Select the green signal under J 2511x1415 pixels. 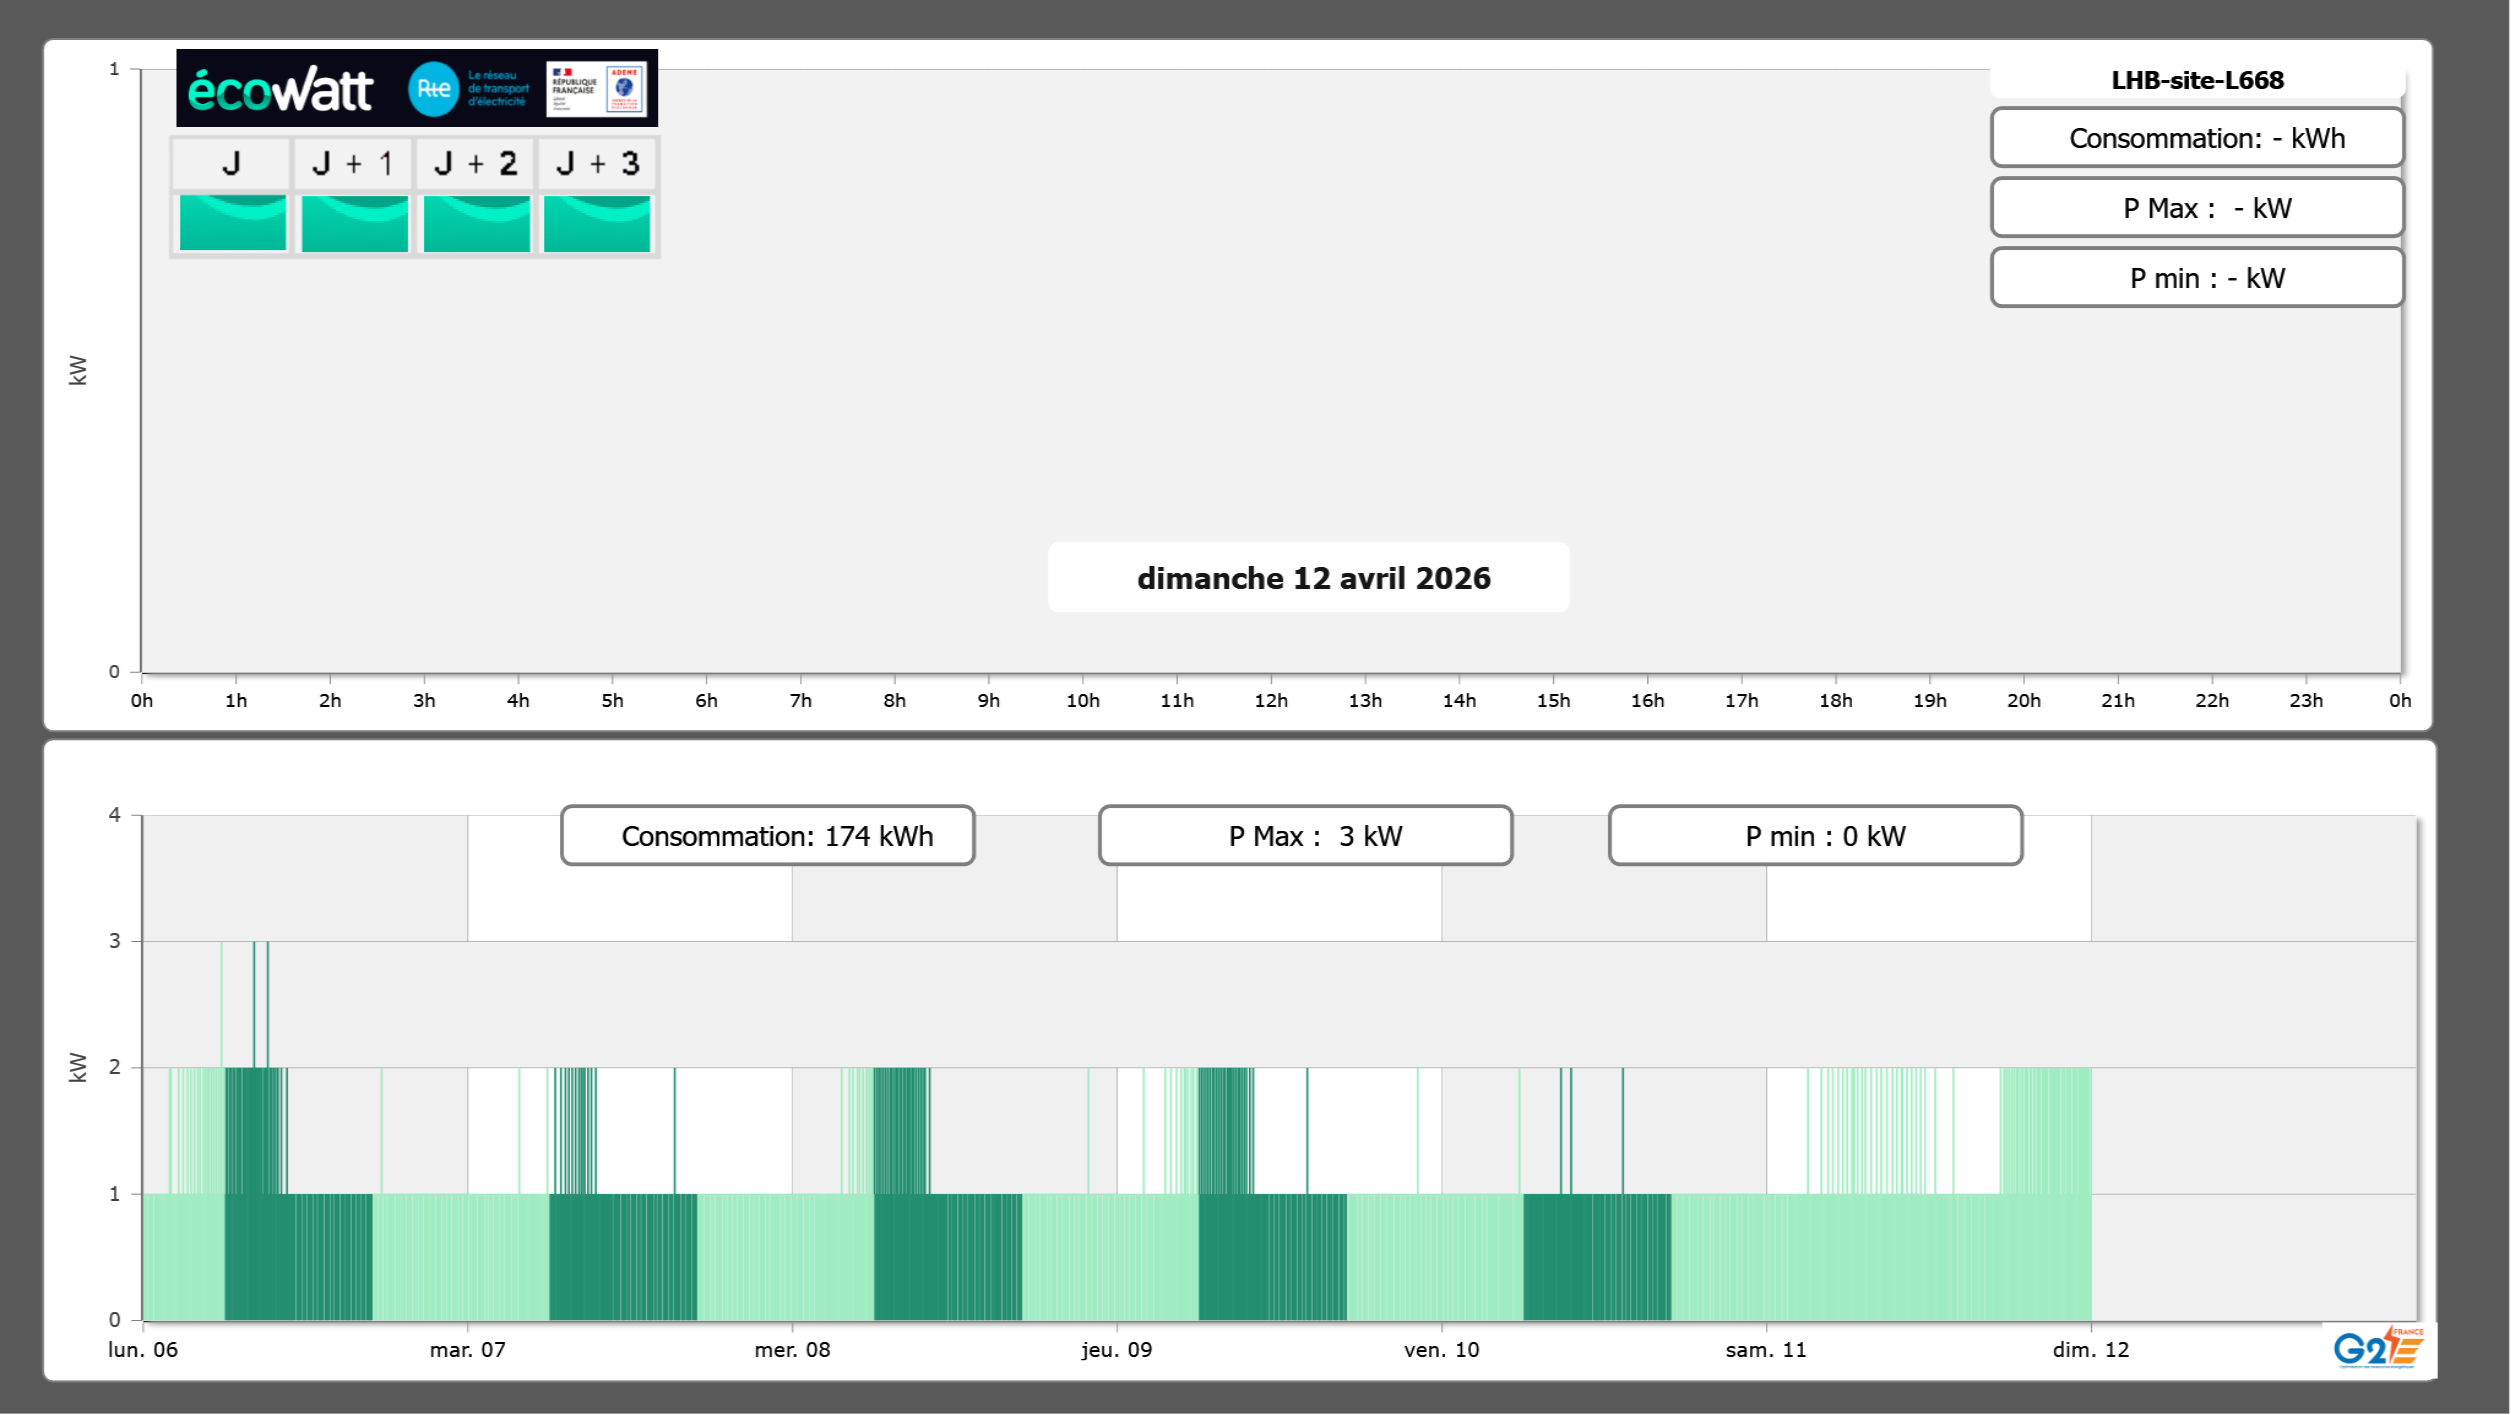(x=233, y=223)
